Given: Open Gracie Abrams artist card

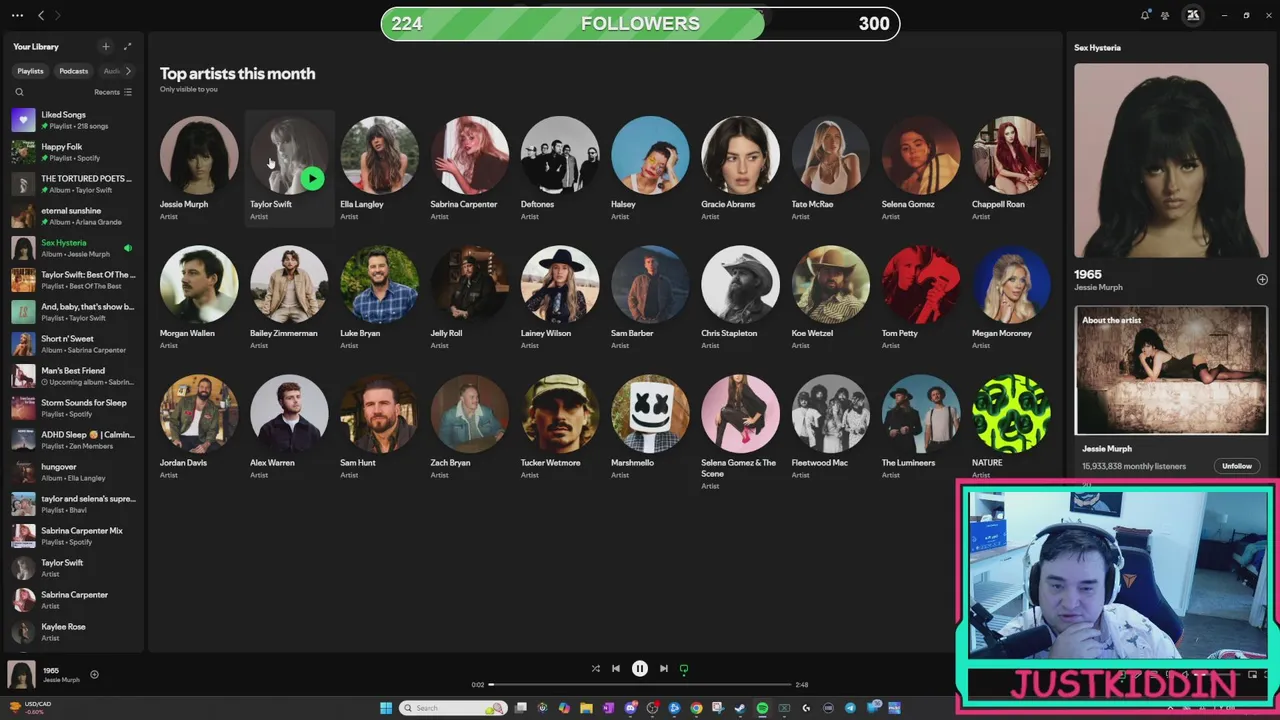Looking at the screenshot, I should 740,168.
